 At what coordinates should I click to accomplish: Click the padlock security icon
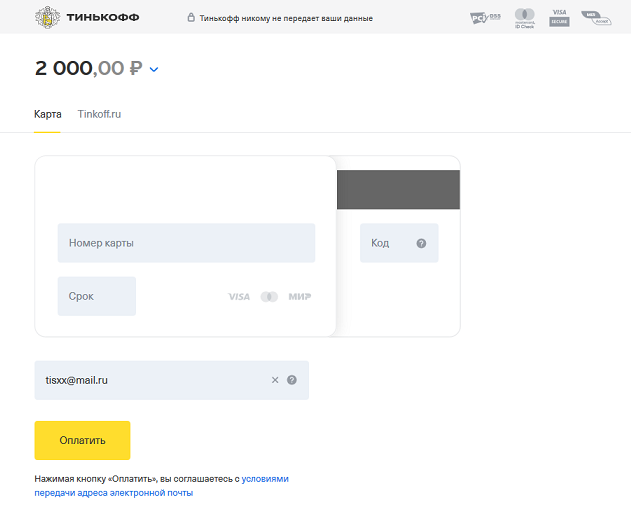(x=191, y=17)
